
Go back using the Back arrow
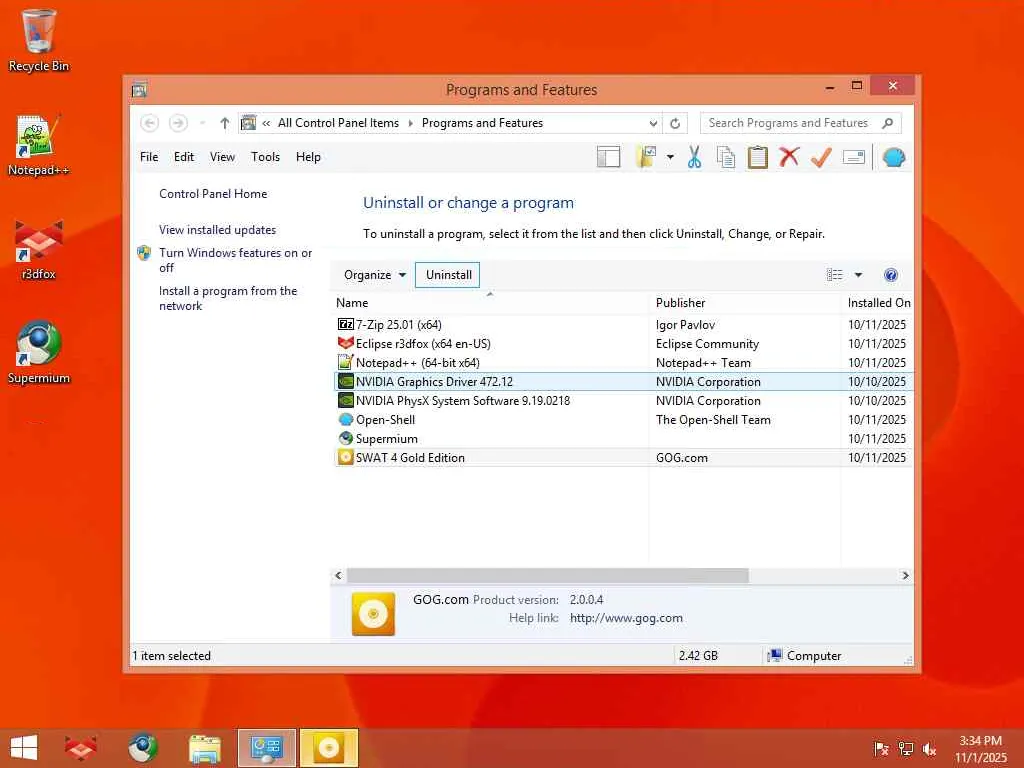coord(150,123)
